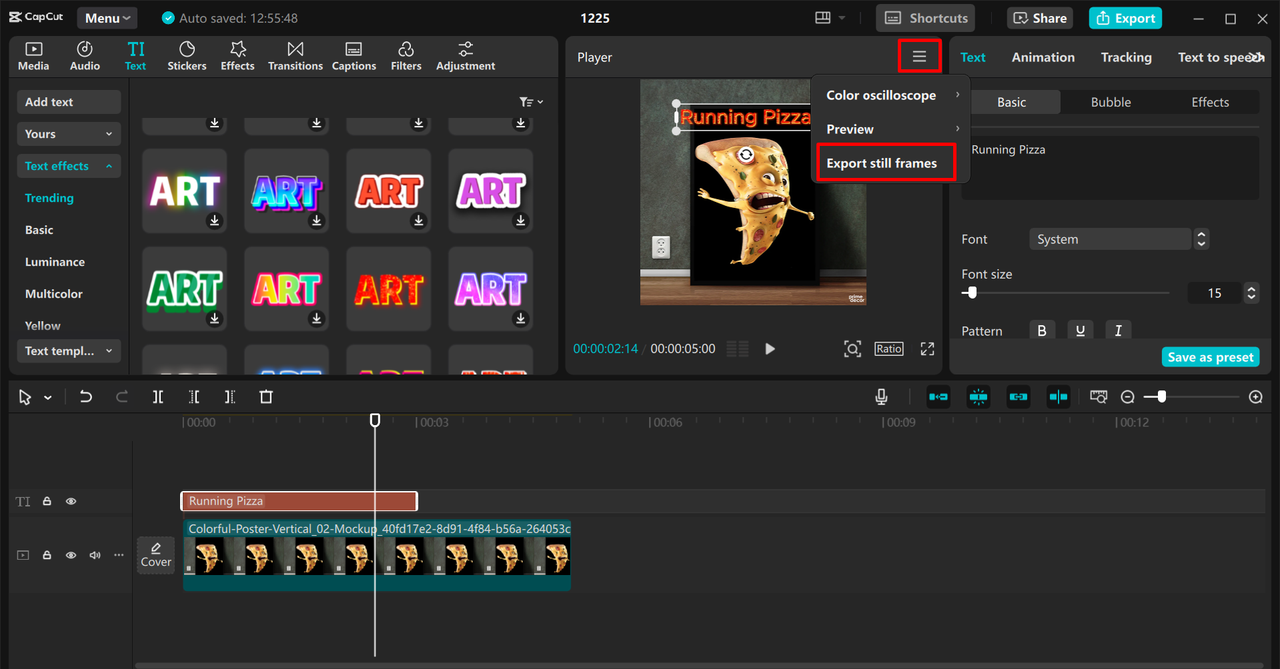Click the zoom-out magnifier on timeline
This screenshot has width=1280, height=669.
tap(1128, 397)
